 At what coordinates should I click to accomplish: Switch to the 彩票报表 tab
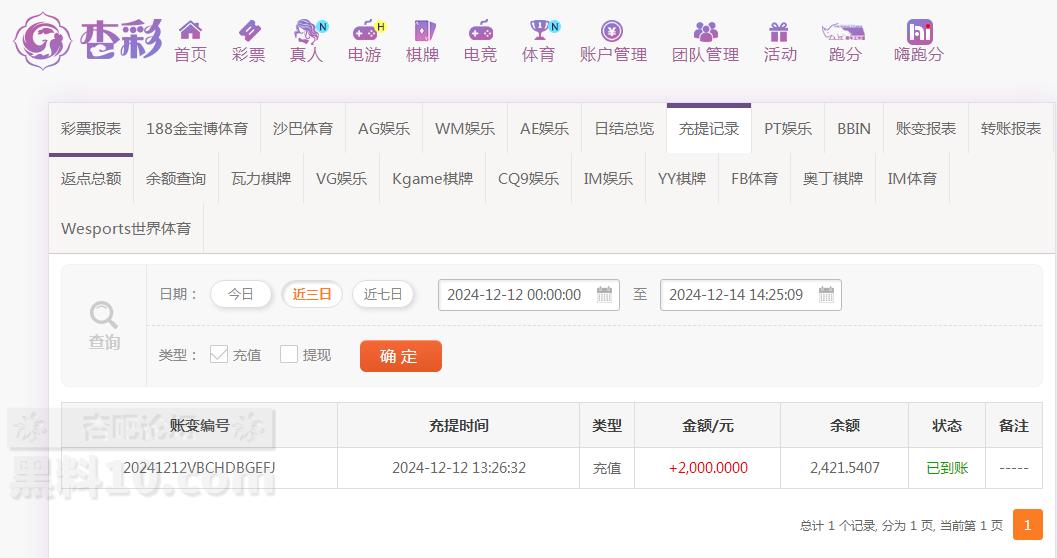pos(91,128)
